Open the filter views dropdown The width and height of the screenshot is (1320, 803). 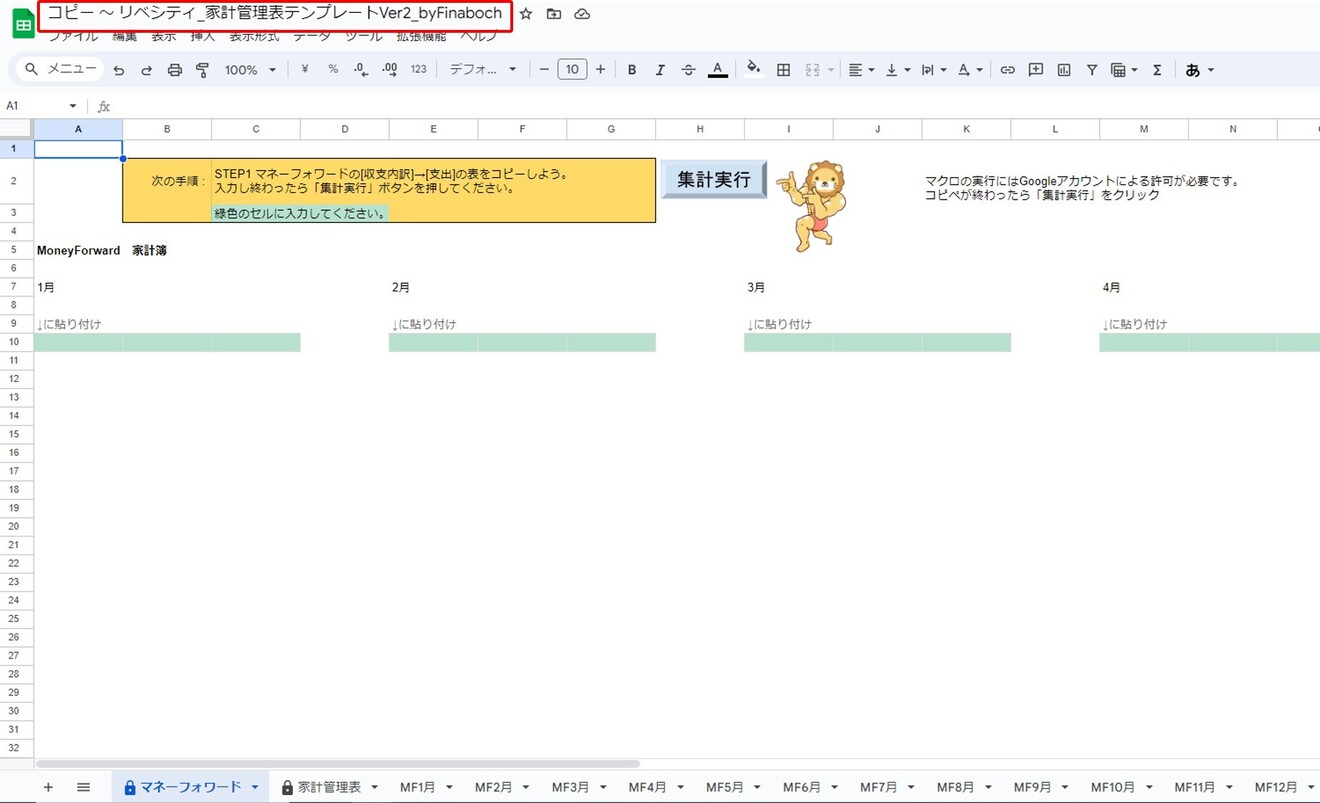(x=1124, y=70)
